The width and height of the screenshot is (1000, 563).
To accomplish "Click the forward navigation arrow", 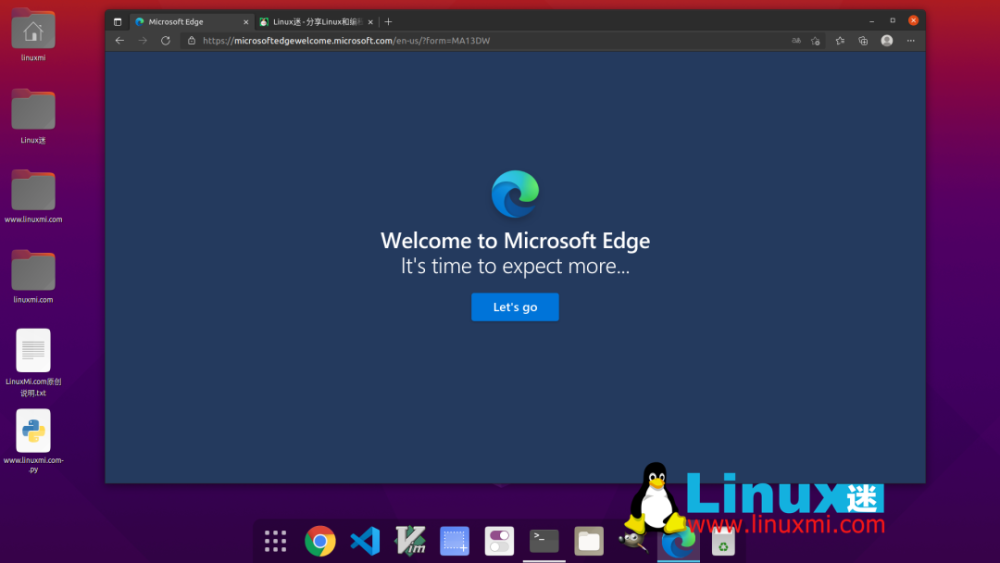I will pos(142,40).
